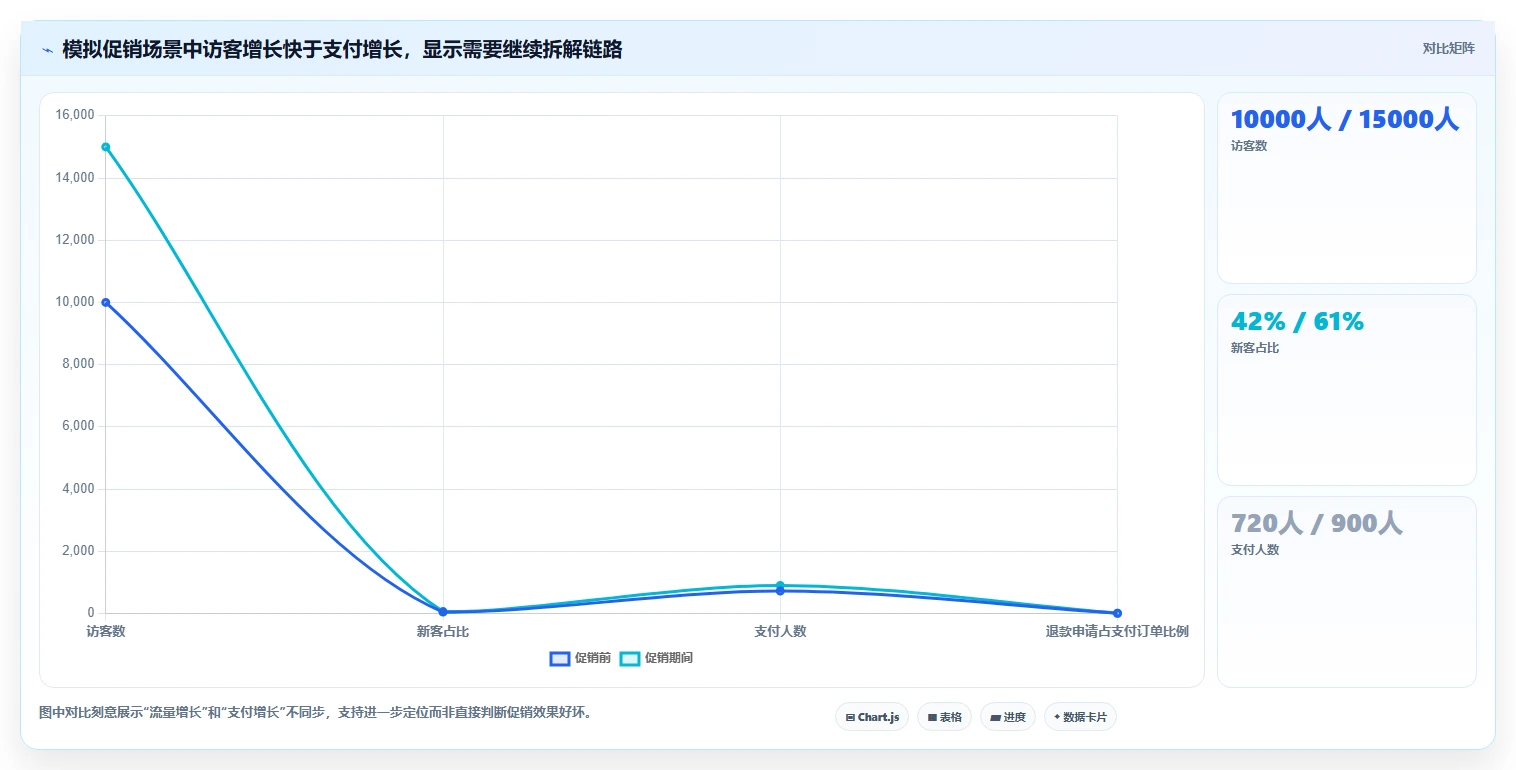Image resolution: width=1516 pixels, height=770 pixels.
Task: Click the 访客数 caption in first card
Action: point(1249,146)
